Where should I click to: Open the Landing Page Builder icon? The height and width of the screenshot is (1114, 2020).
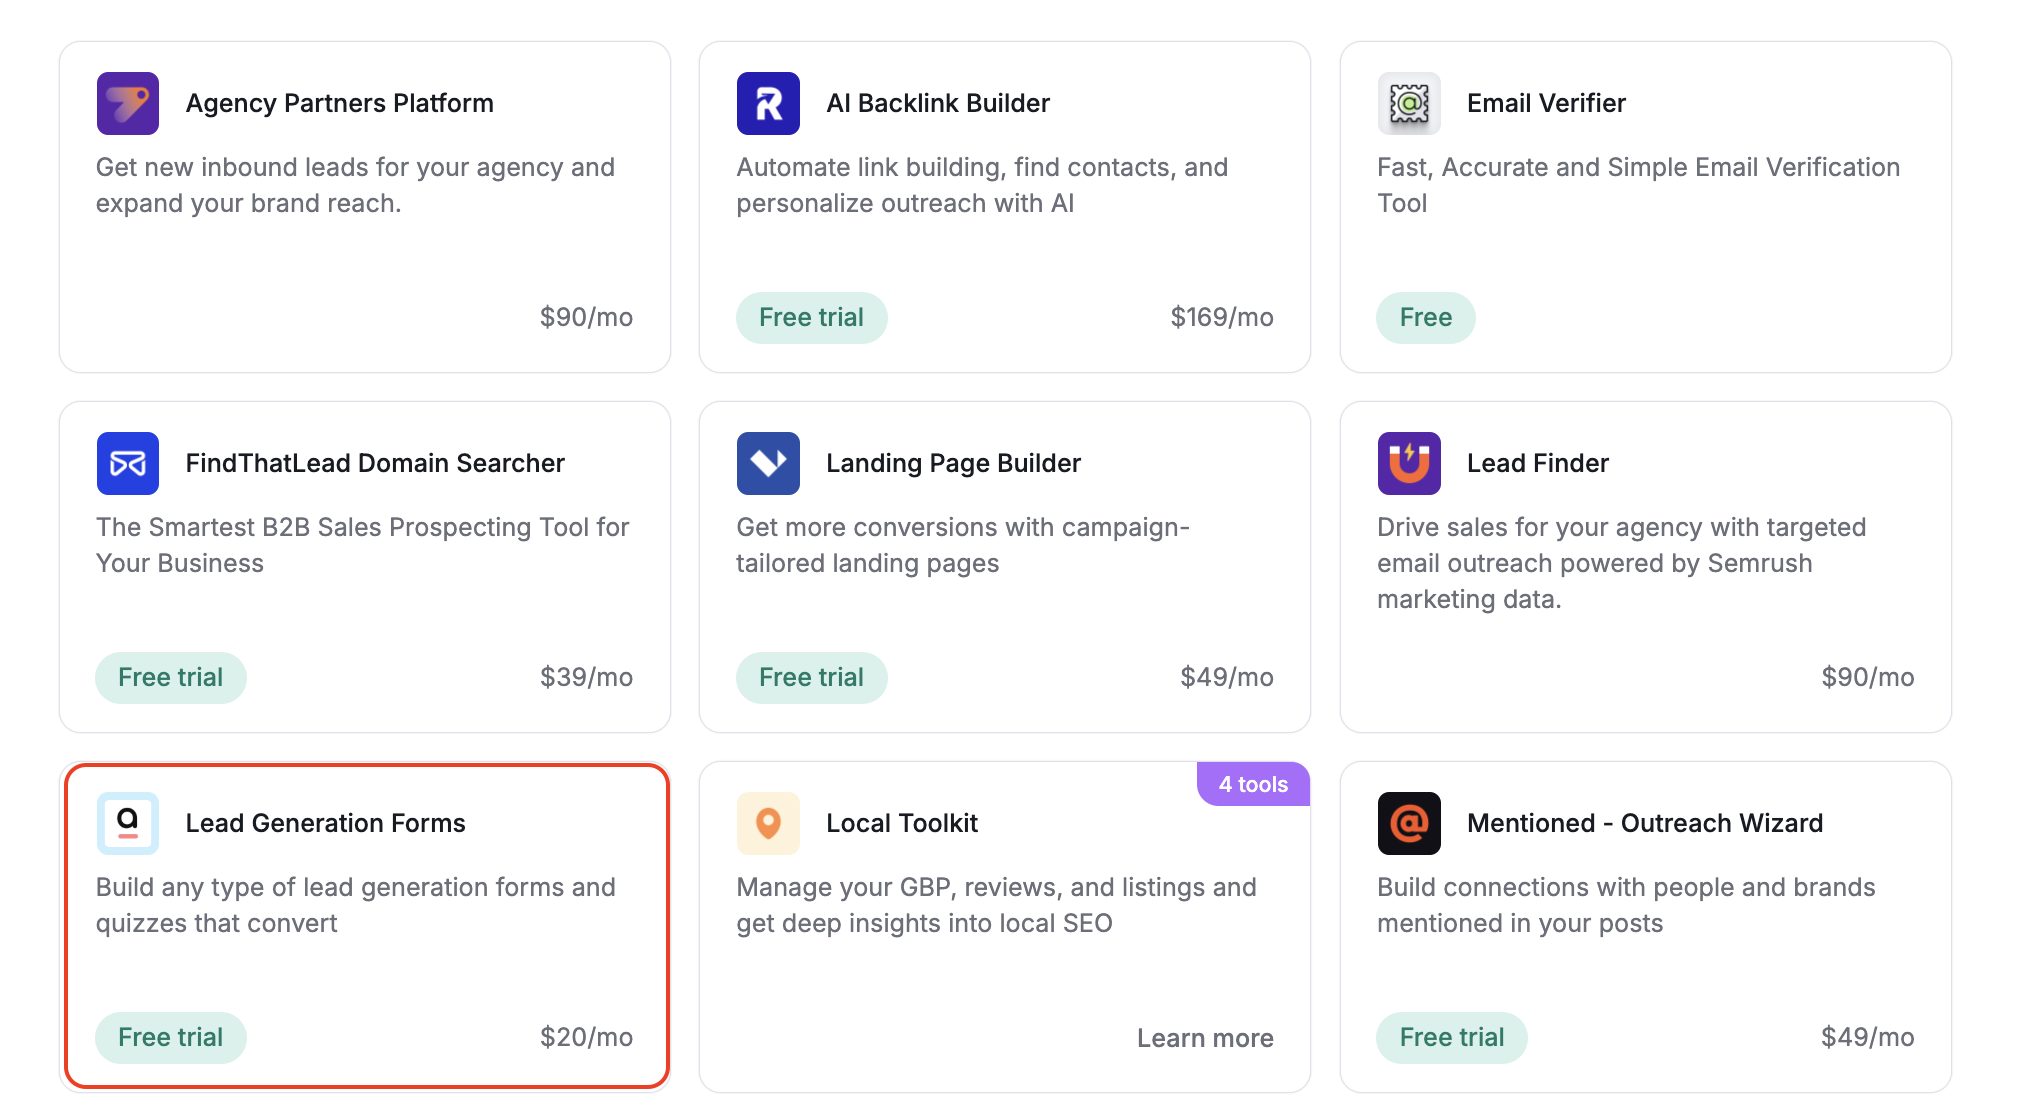[768, 463]
